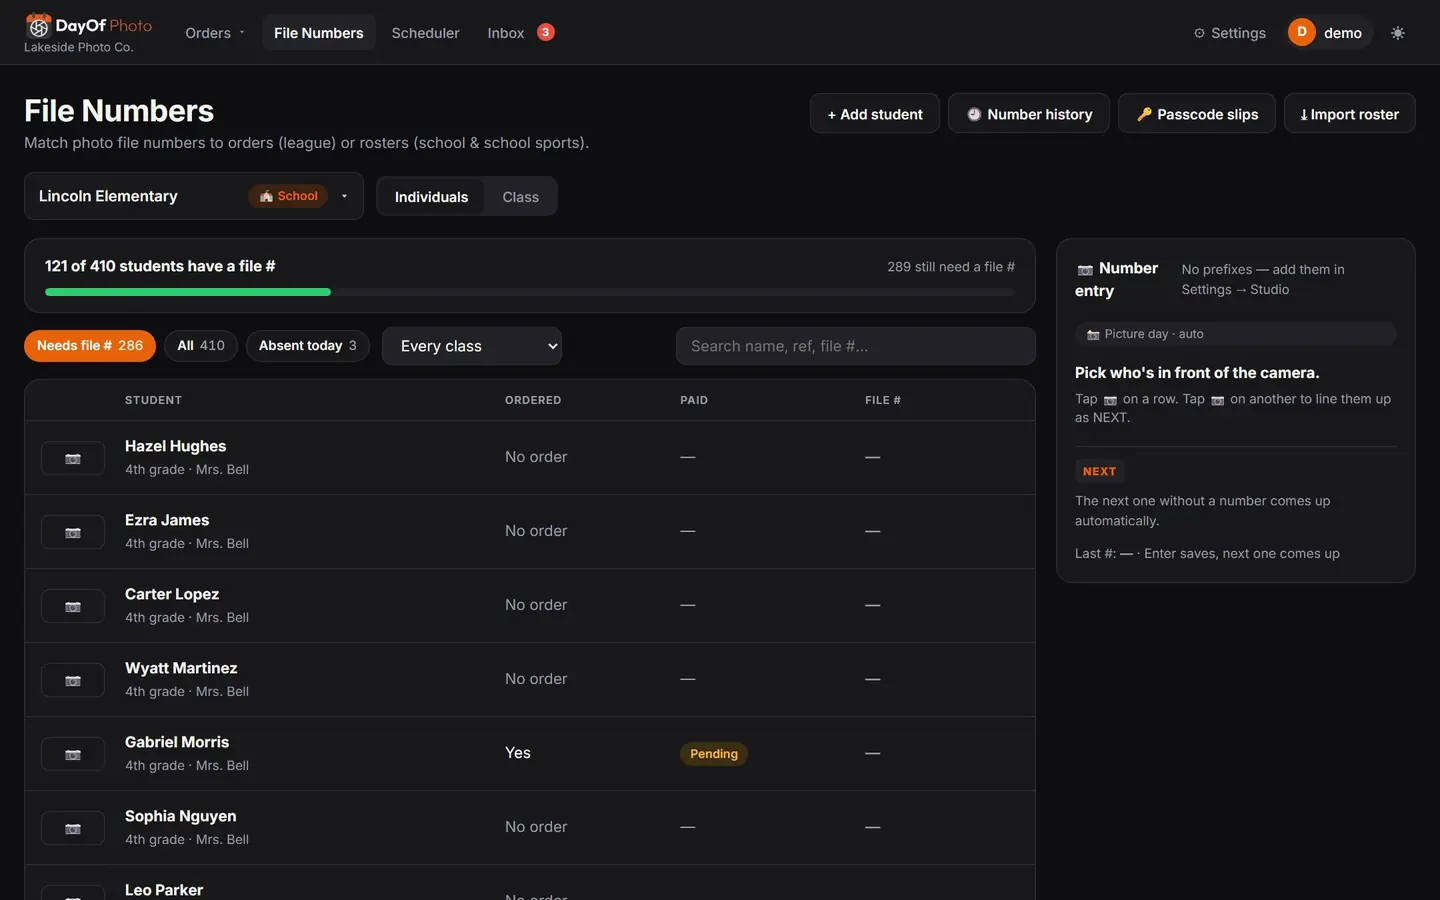Expand the Every class filter dropdown

coord(472,346)
